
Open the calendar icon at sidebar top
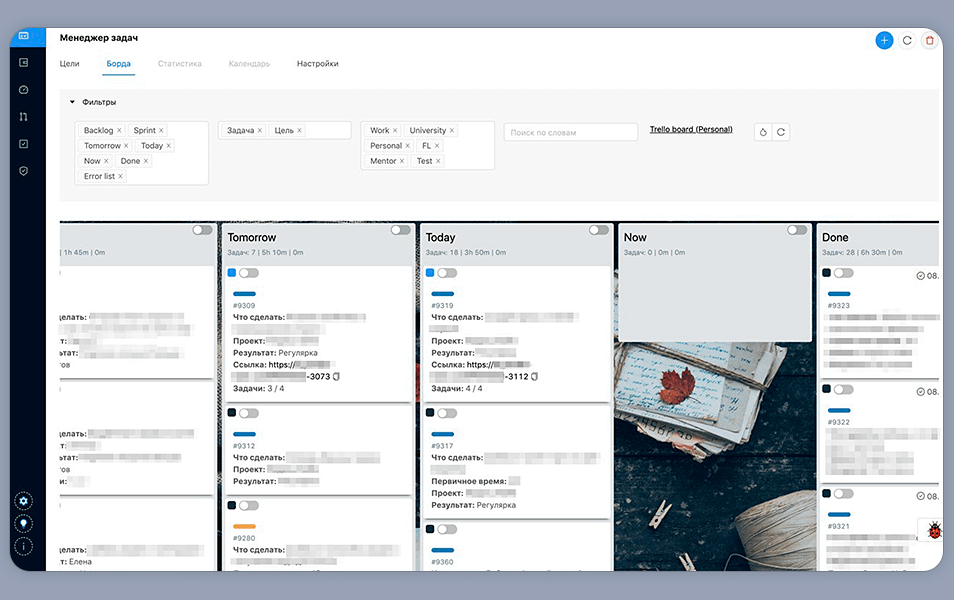24,36
